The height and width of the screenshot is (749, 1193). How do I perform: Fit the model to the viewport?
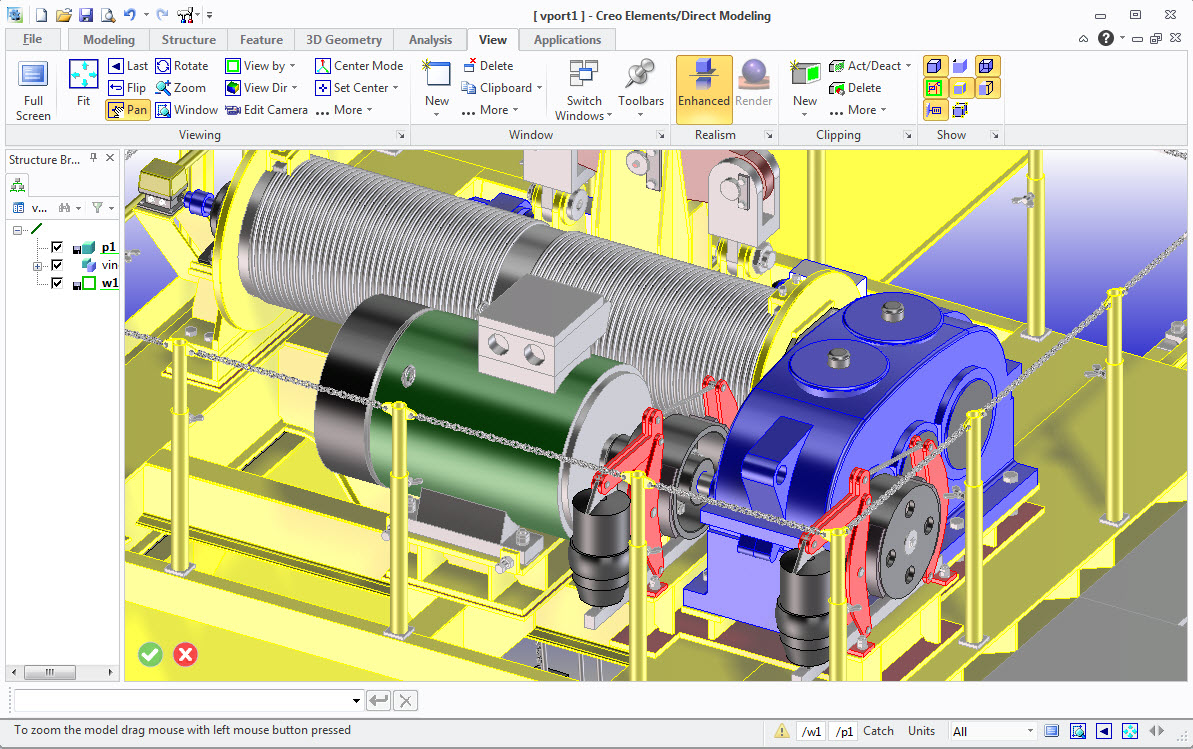click(83, 76)
